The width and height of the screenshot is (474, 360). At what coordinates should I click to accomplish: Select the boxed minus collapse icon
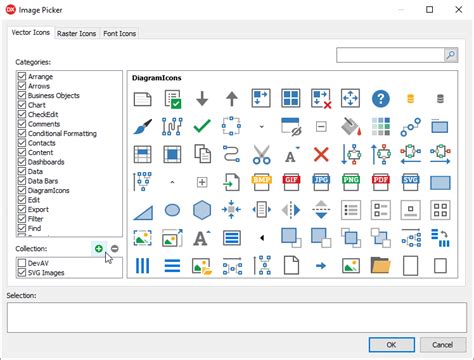pos(321,127)
